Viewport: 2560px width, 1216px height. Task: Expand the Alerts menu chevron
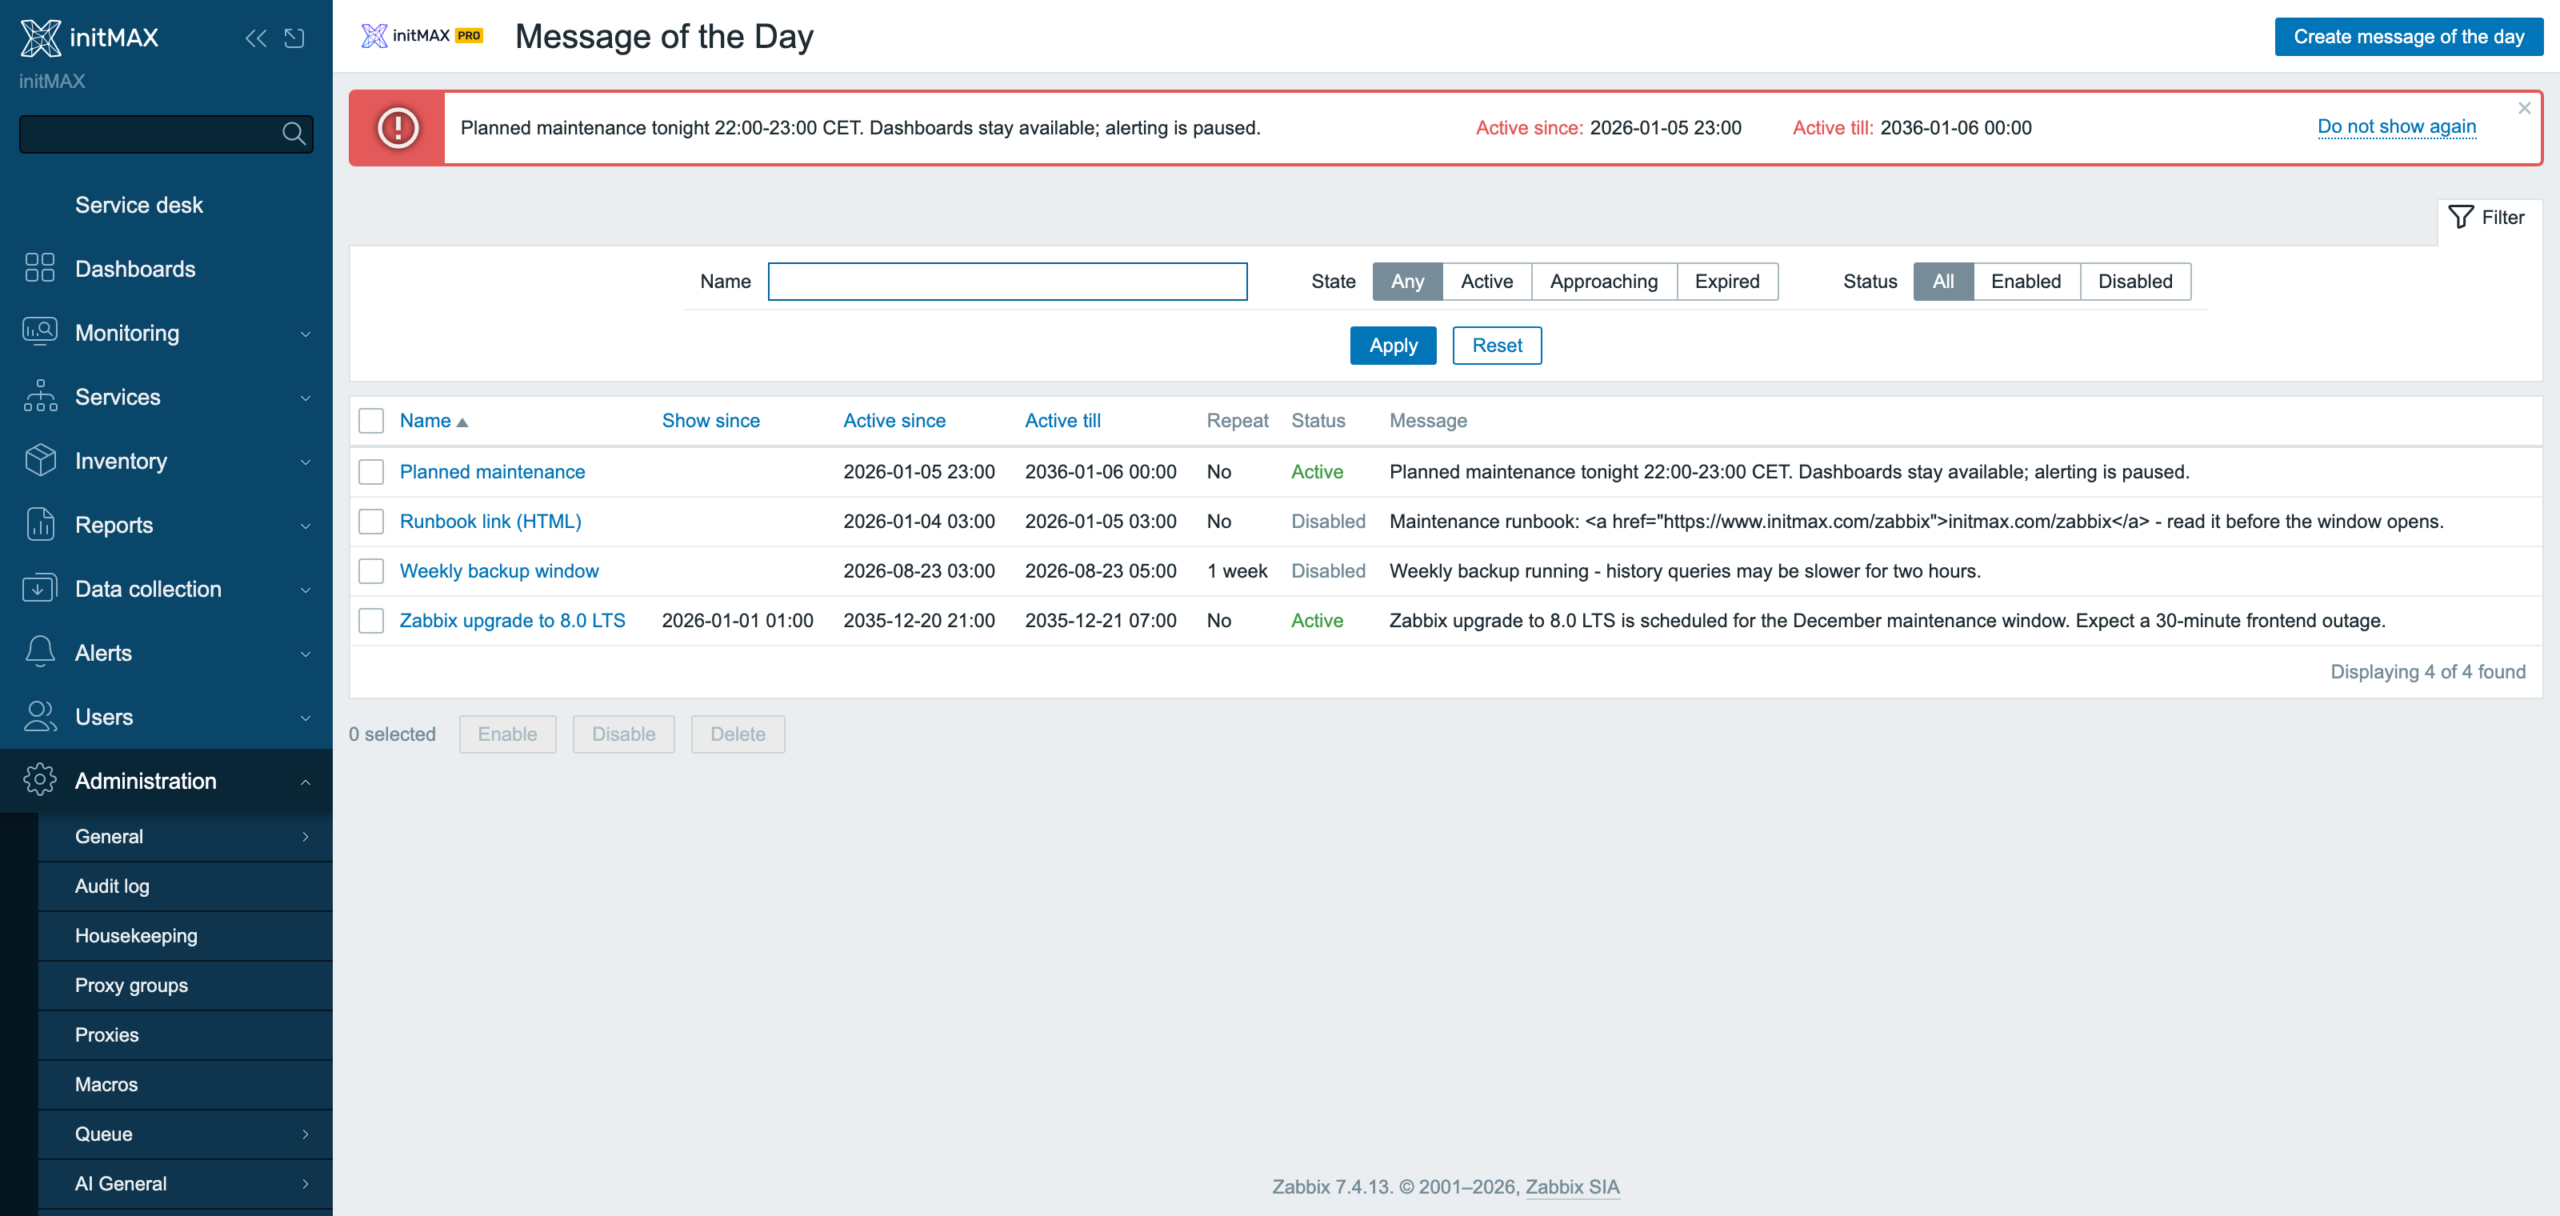306,654
